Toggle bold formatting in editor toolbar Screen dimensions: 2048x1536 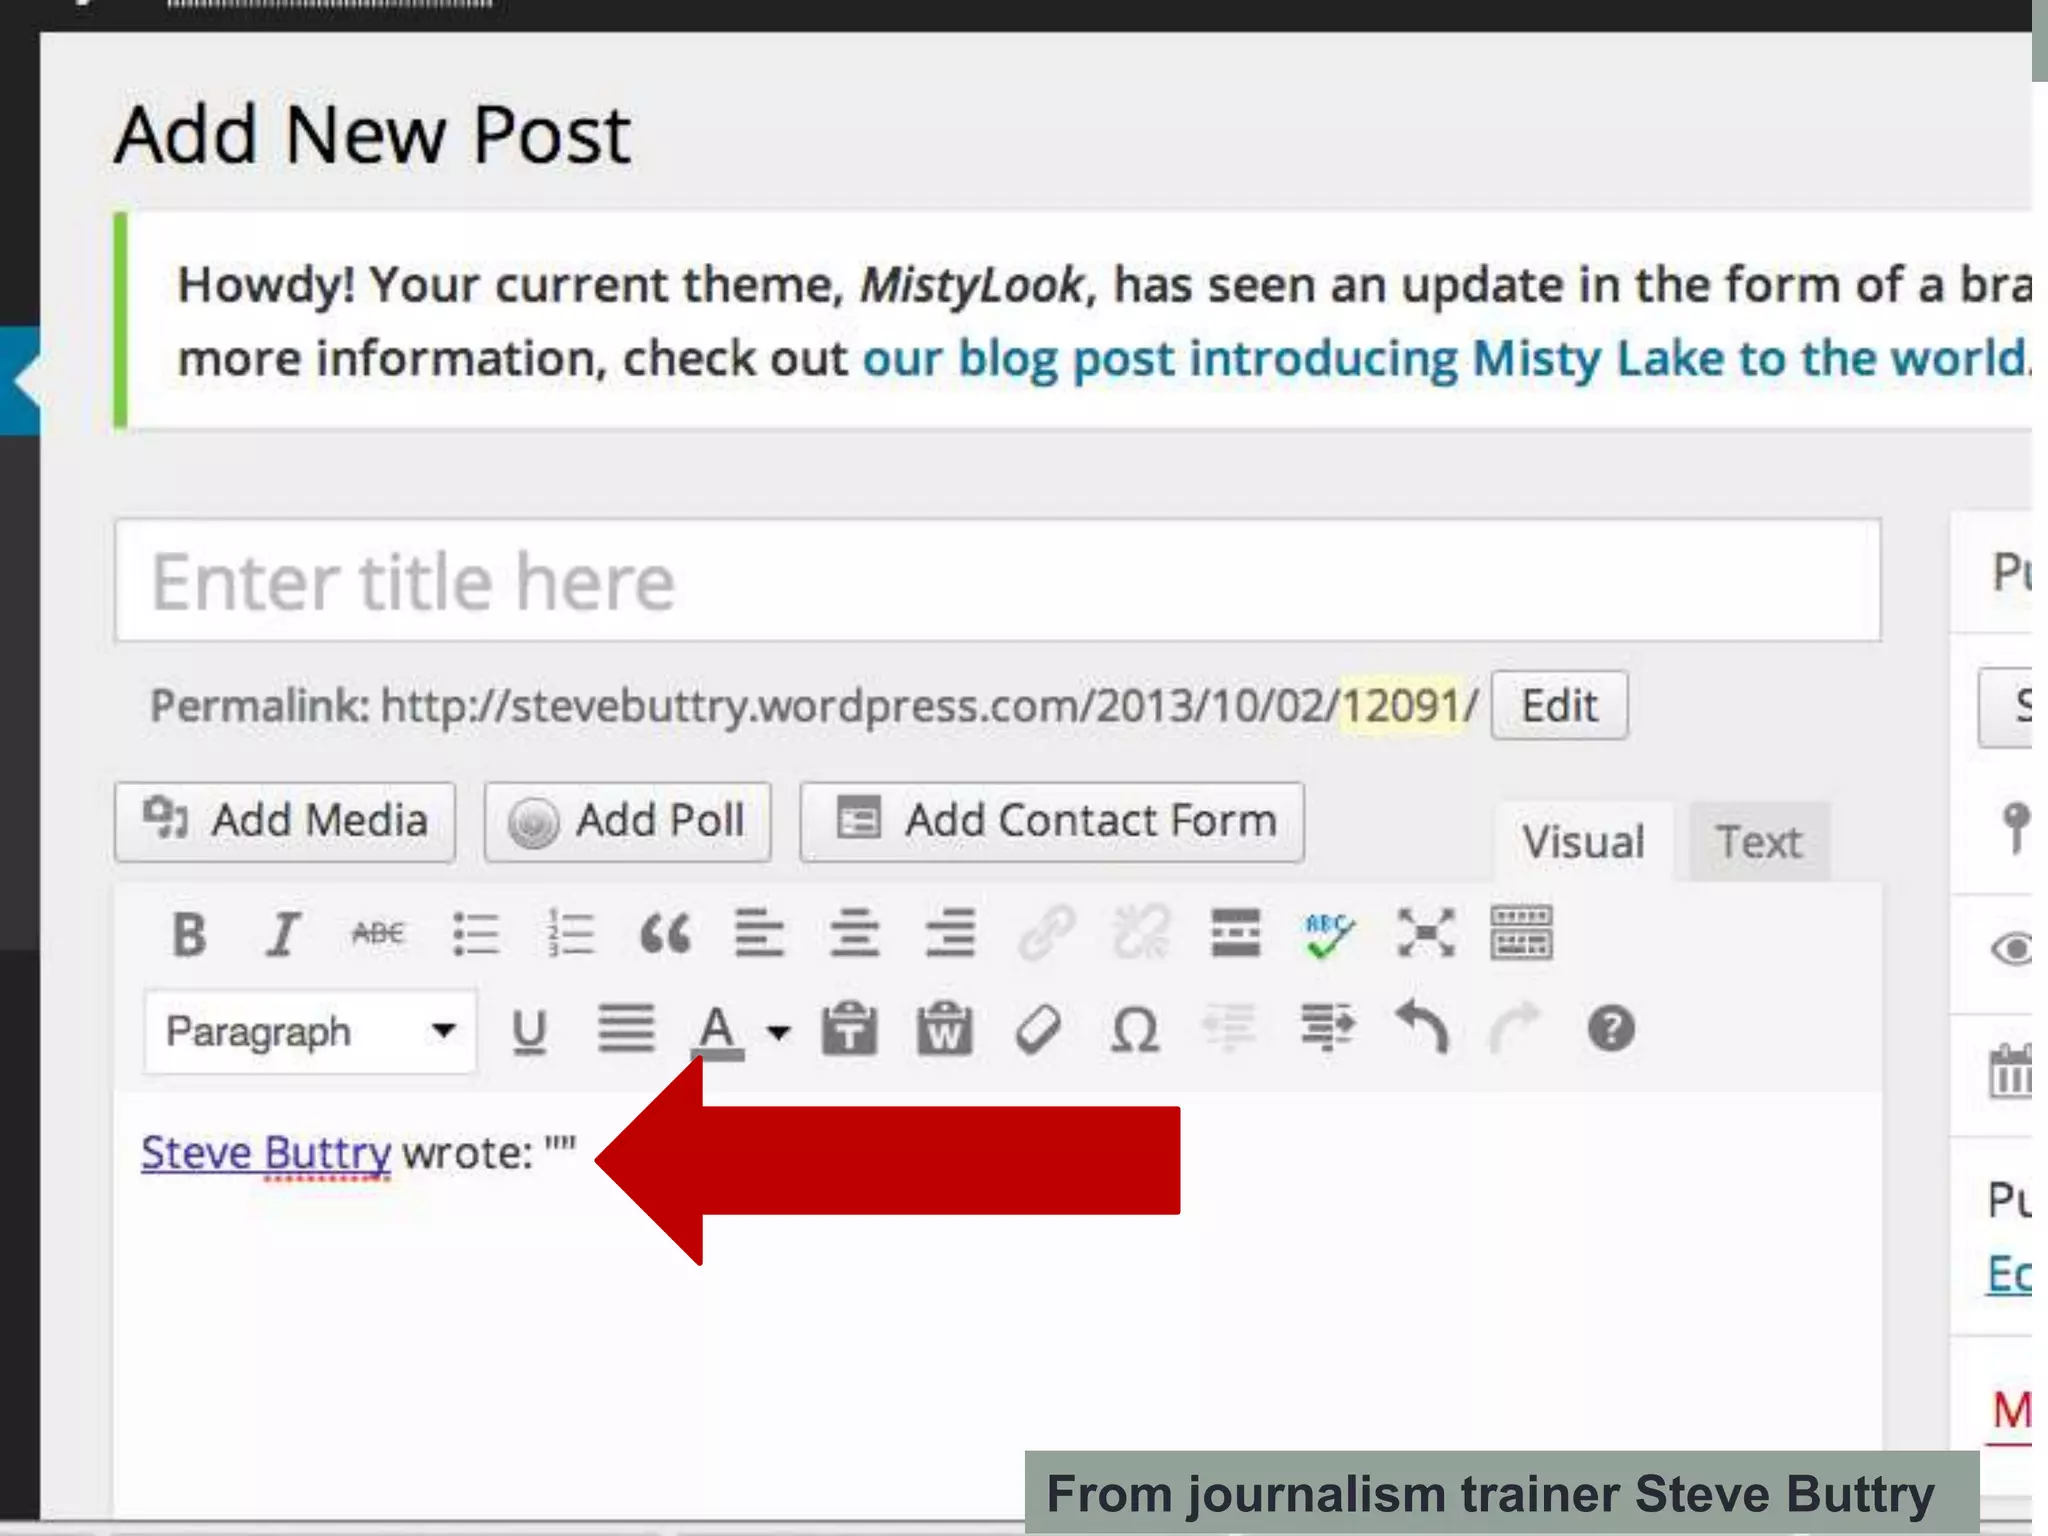point(188,935)
